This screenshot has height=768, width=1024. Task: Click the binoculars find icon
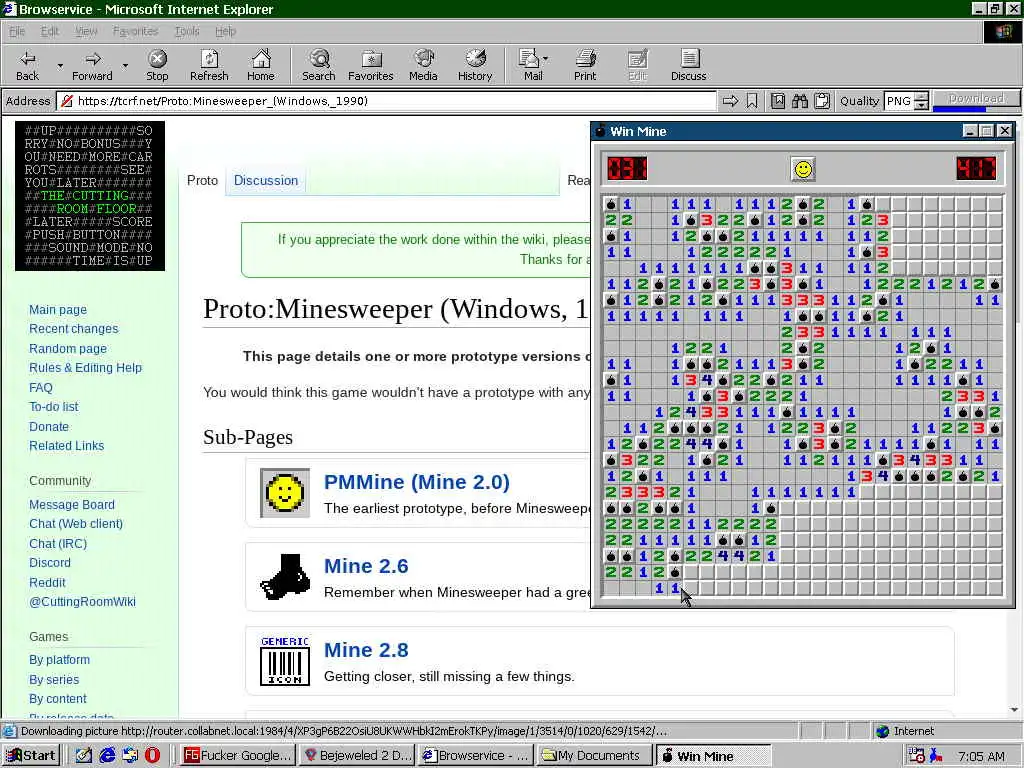(x=800, y=101)
